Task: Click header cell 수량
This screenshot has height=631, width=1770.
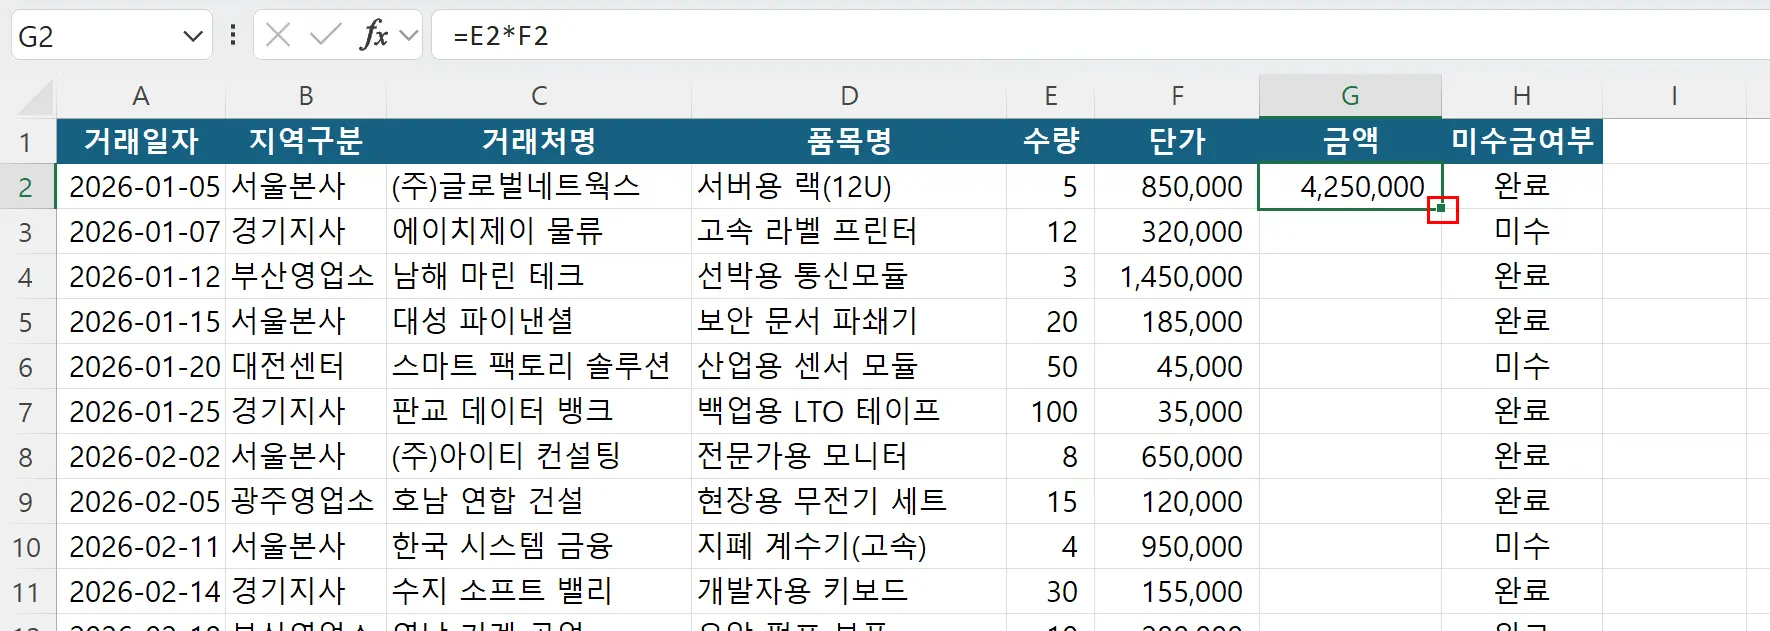Action: coord(1051,141)
